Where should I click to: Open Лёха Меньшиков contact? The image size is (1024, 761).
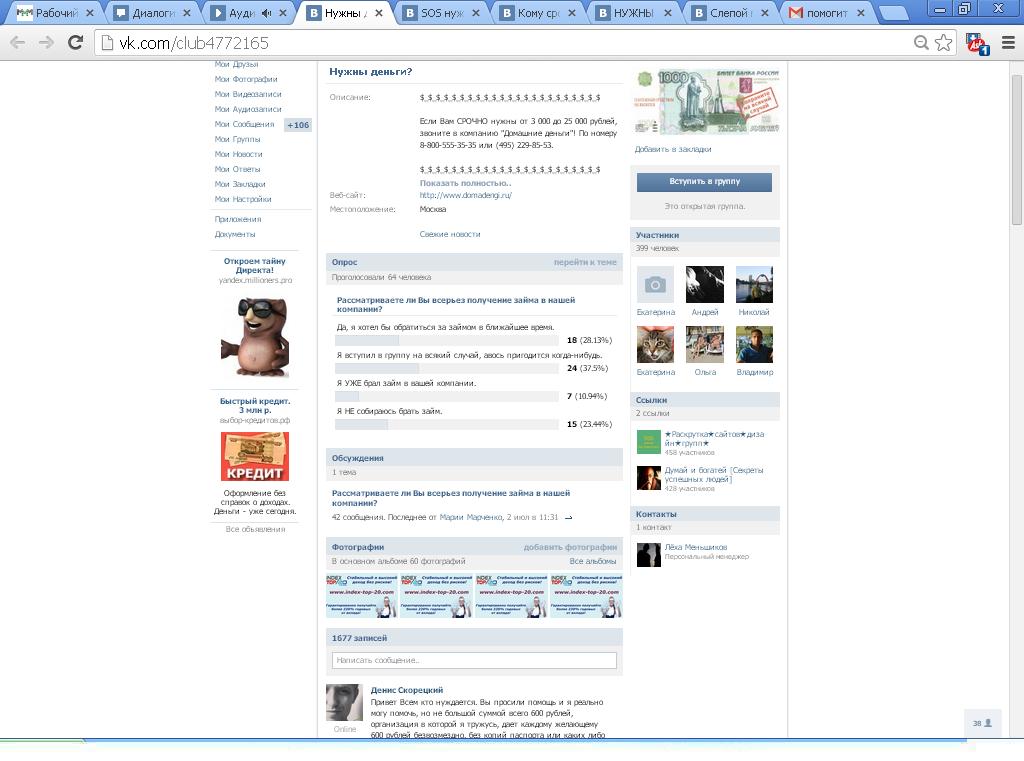click(x=696, y=547)
